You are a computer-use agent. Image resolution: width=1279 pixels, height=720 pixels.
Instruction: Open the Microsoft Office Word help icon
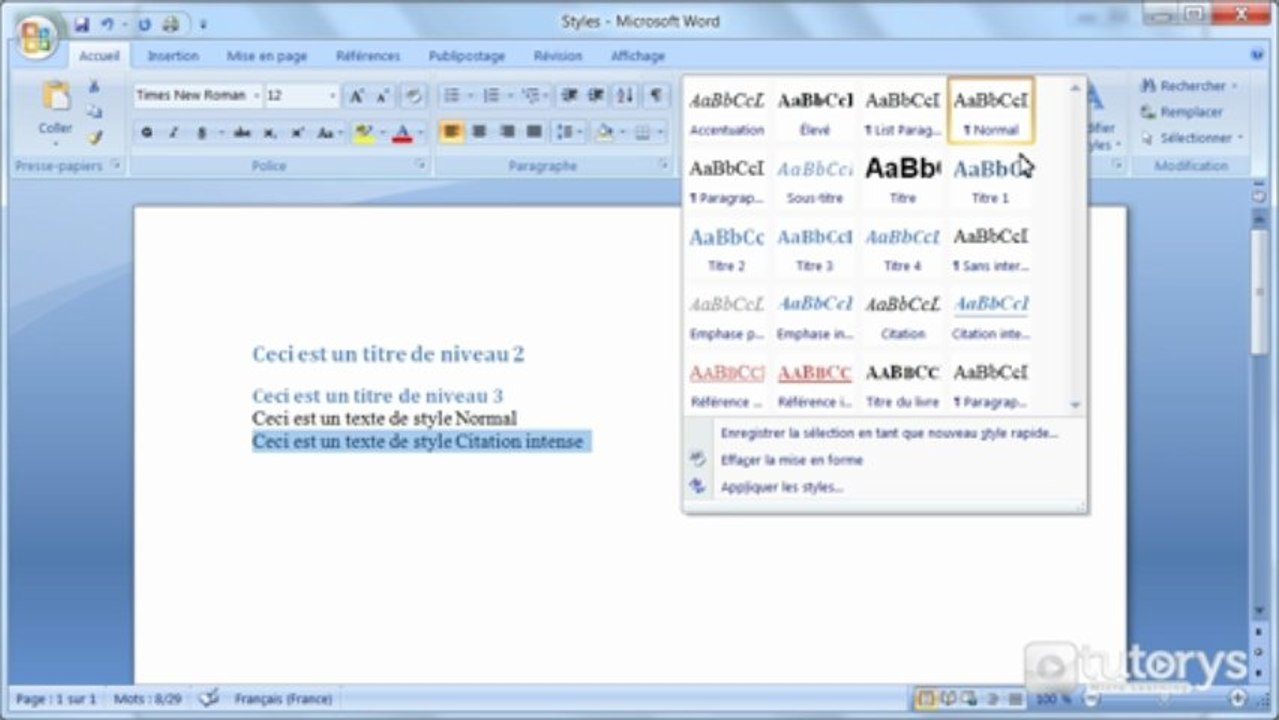(1257, 56)
